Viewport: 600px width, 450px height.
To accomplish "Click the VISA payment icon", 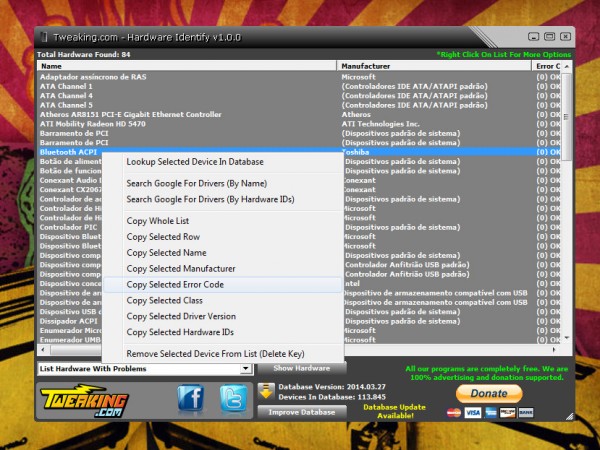I will (x=473, y=412).
